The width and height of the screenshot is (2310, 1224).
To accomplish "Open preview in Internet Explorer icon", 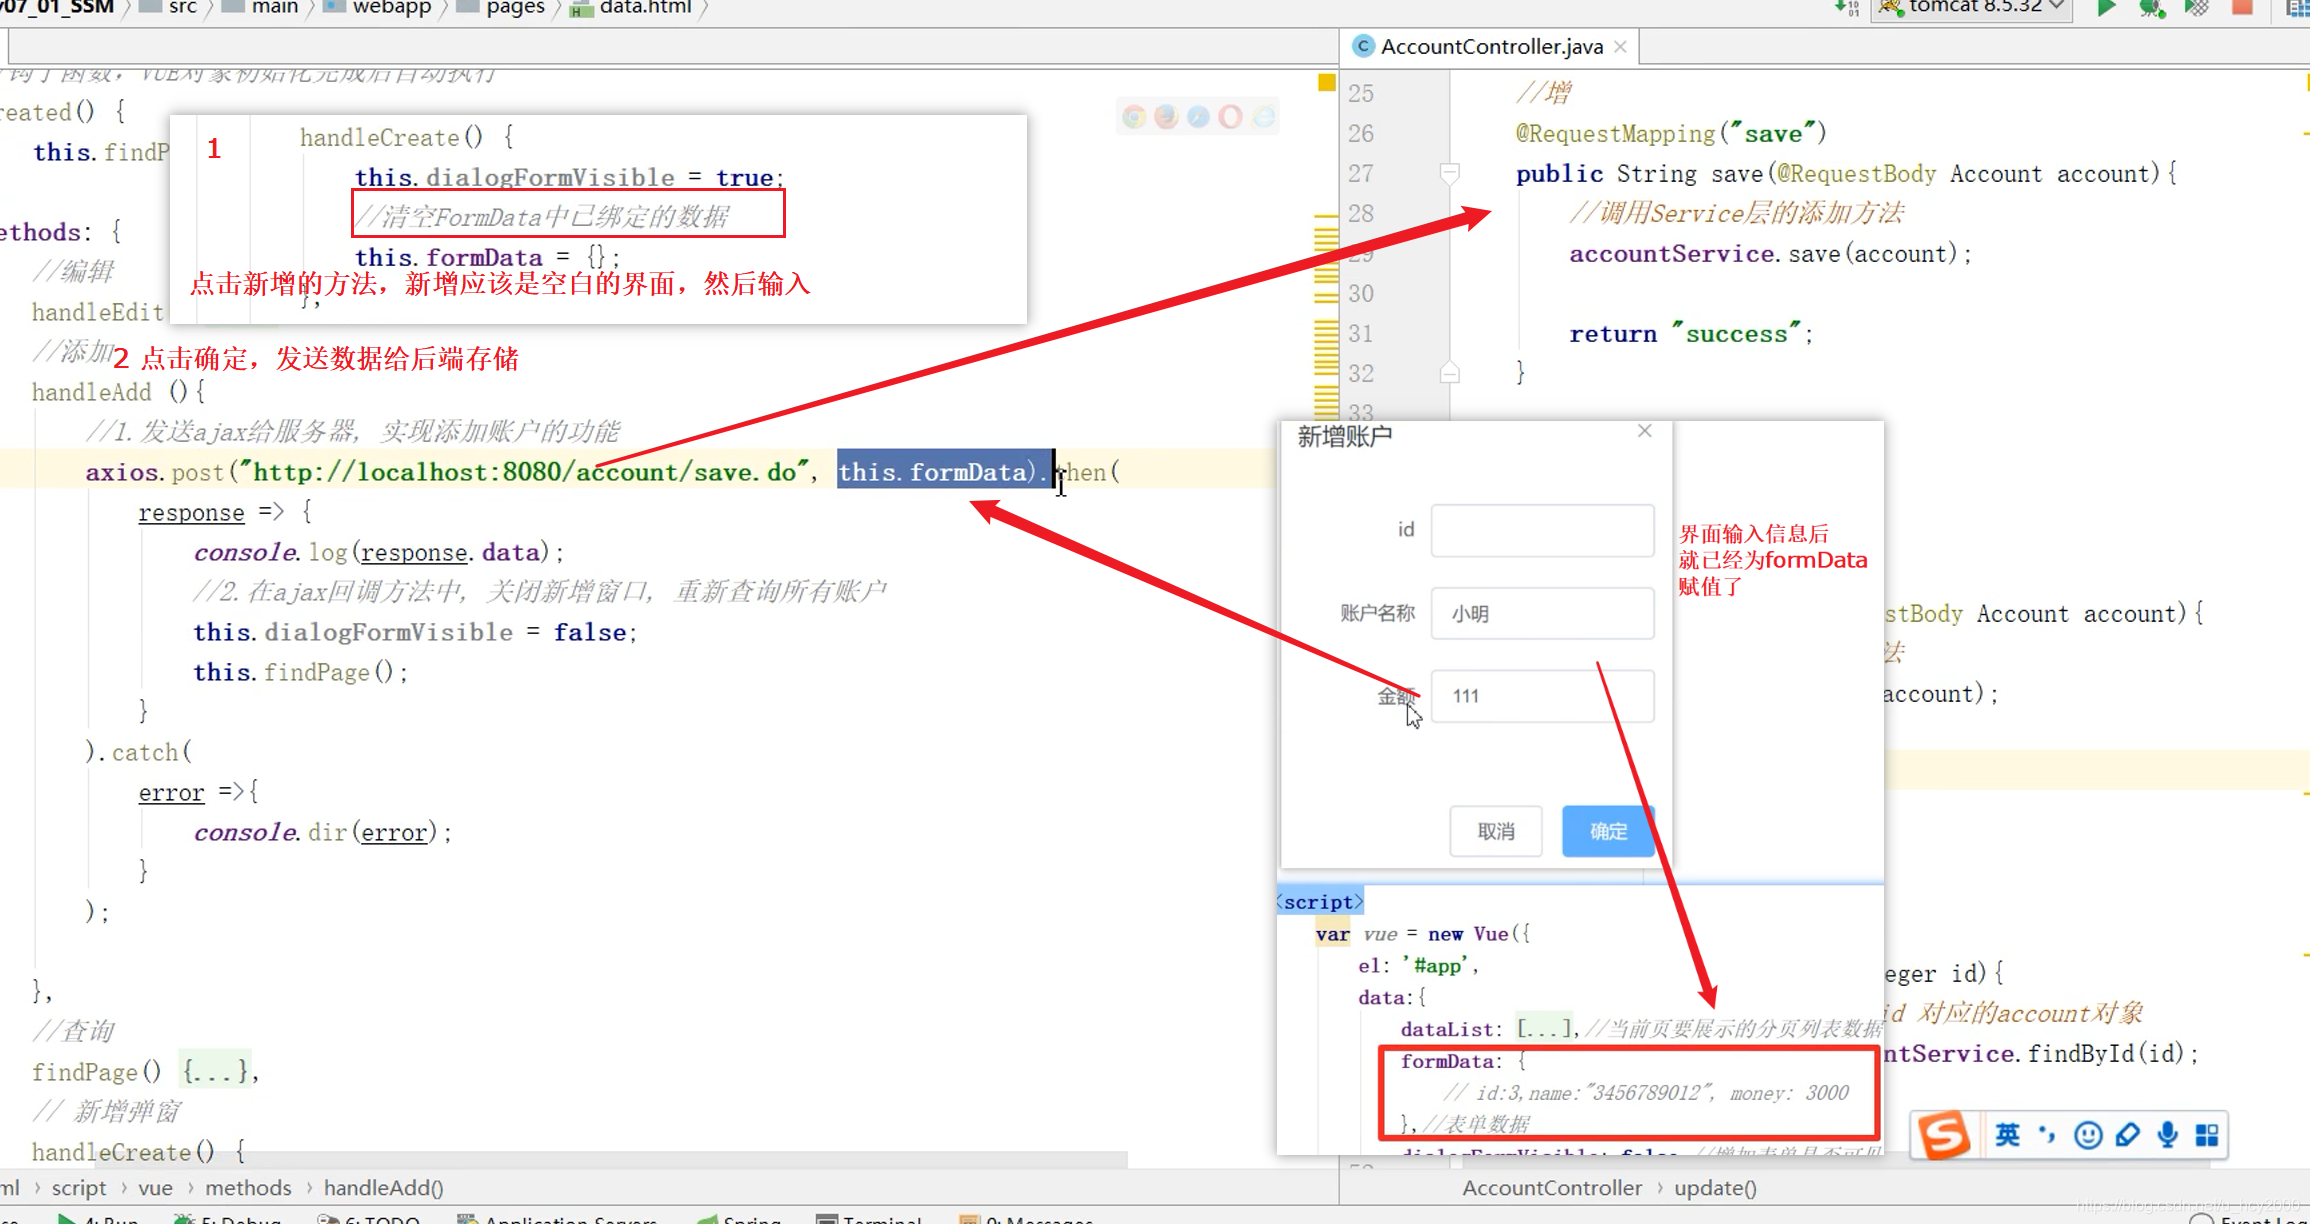I will (1263, 117).
